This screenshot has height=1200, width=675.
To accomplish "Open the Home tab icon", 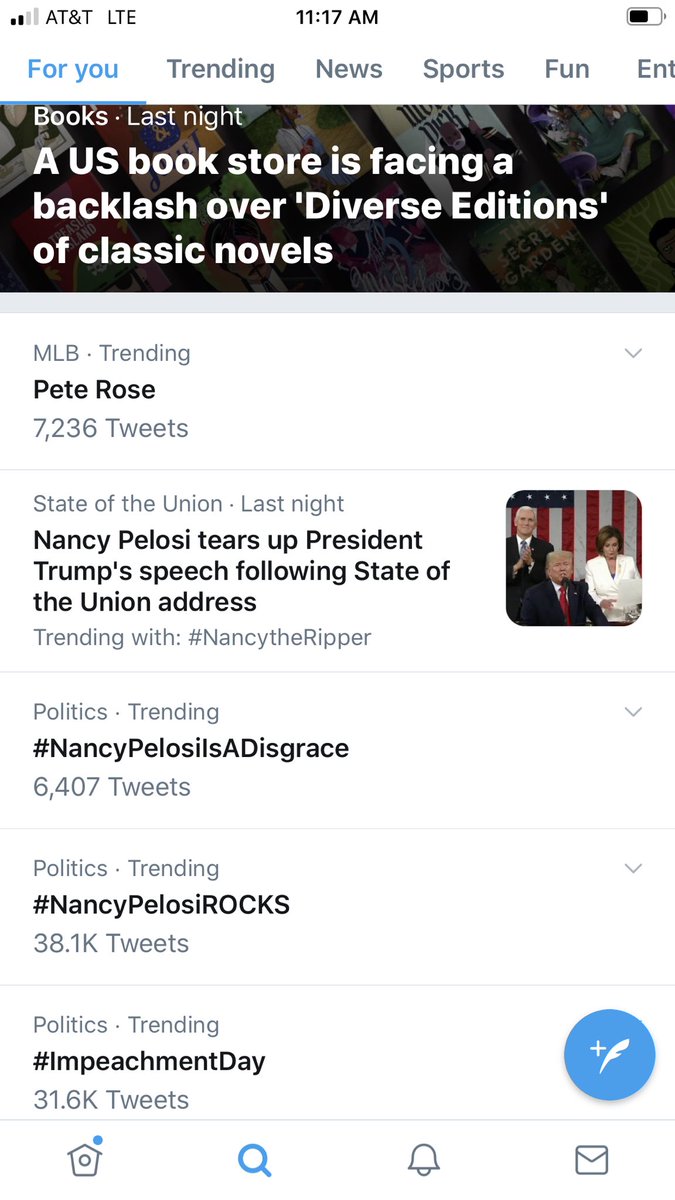I will tap(85, 1160).
